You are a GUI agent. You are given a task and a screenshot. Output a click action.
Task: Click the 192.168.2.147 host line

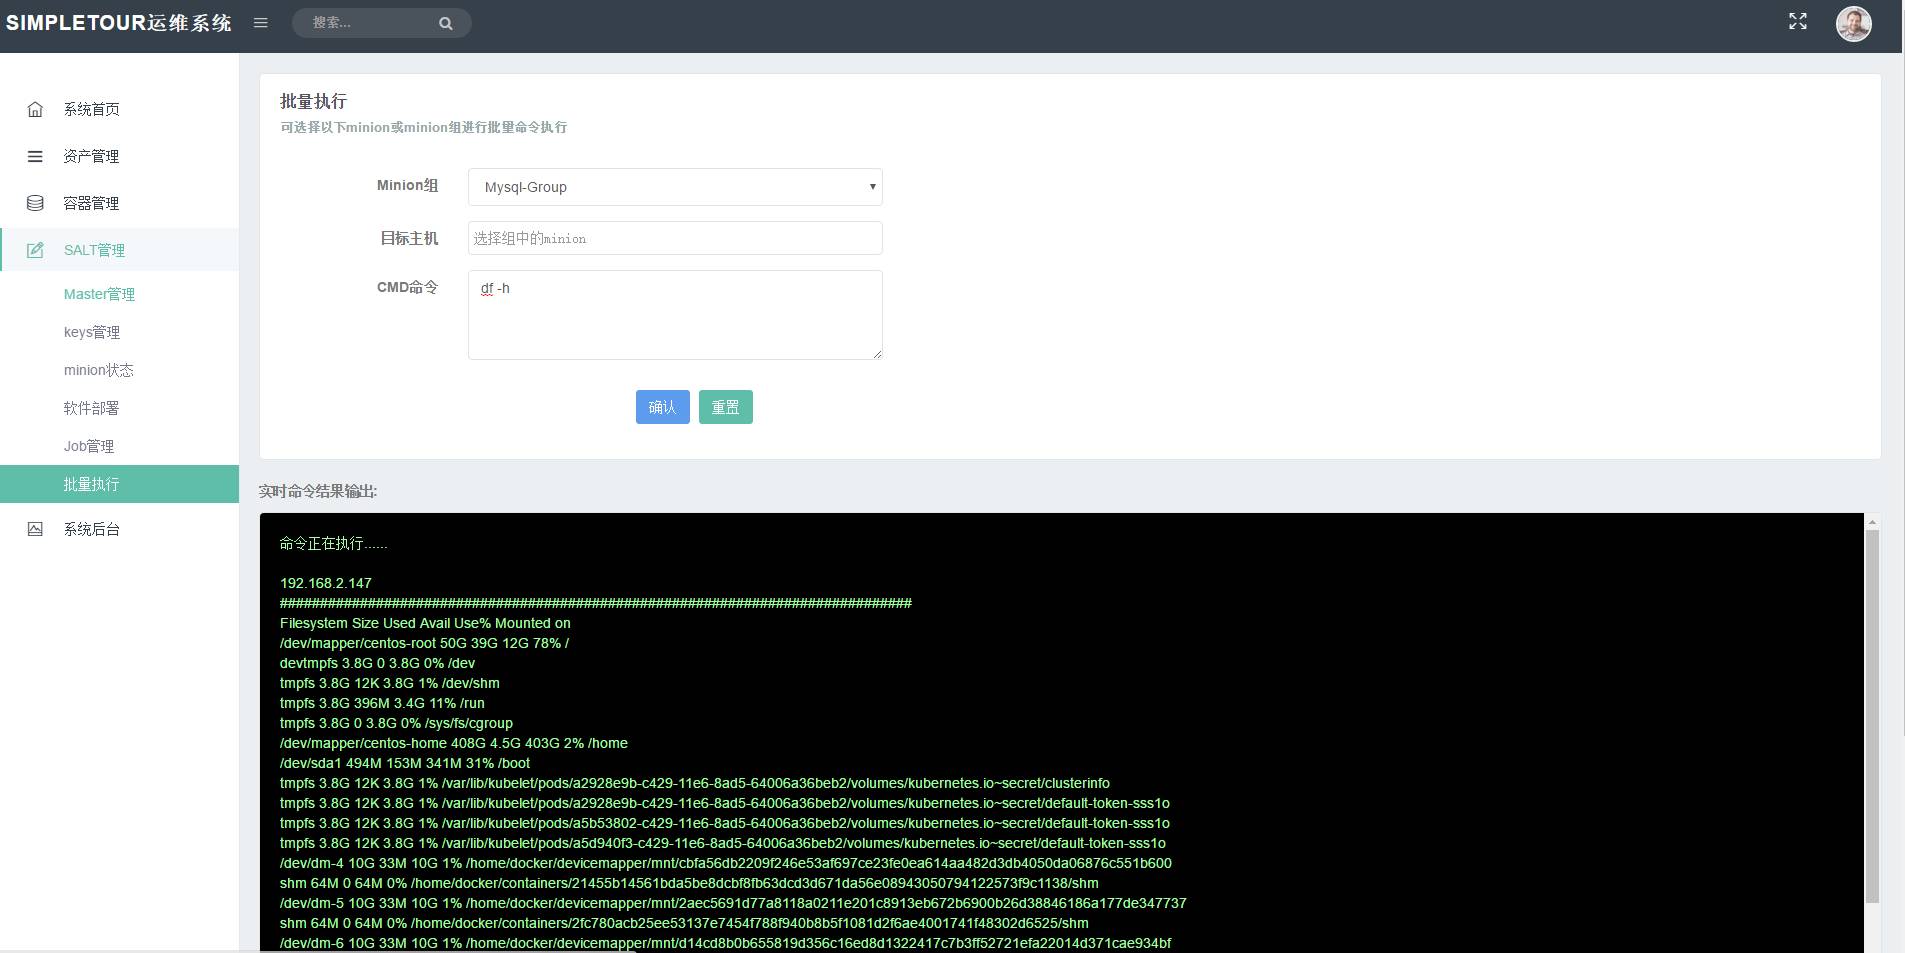pyautogui.click(x=326, y=583)
